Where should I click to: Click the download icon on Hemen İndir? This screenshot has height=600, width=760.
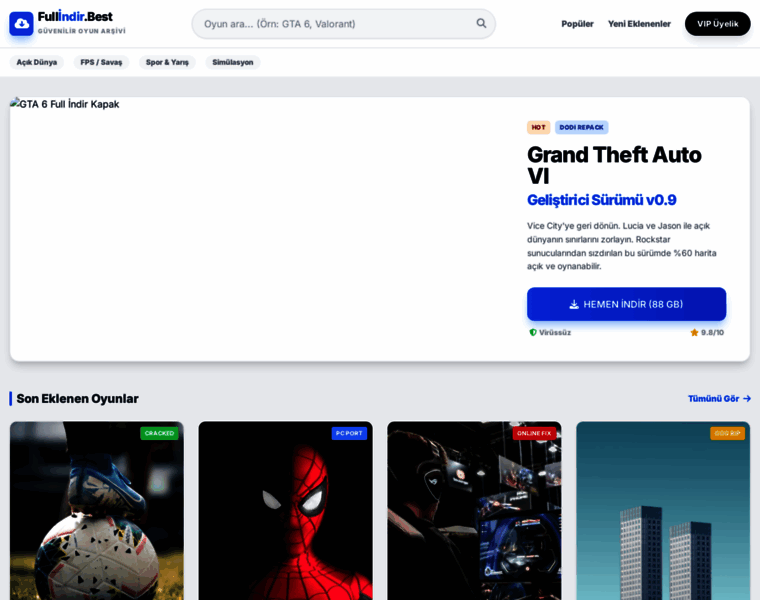point(574,304)
